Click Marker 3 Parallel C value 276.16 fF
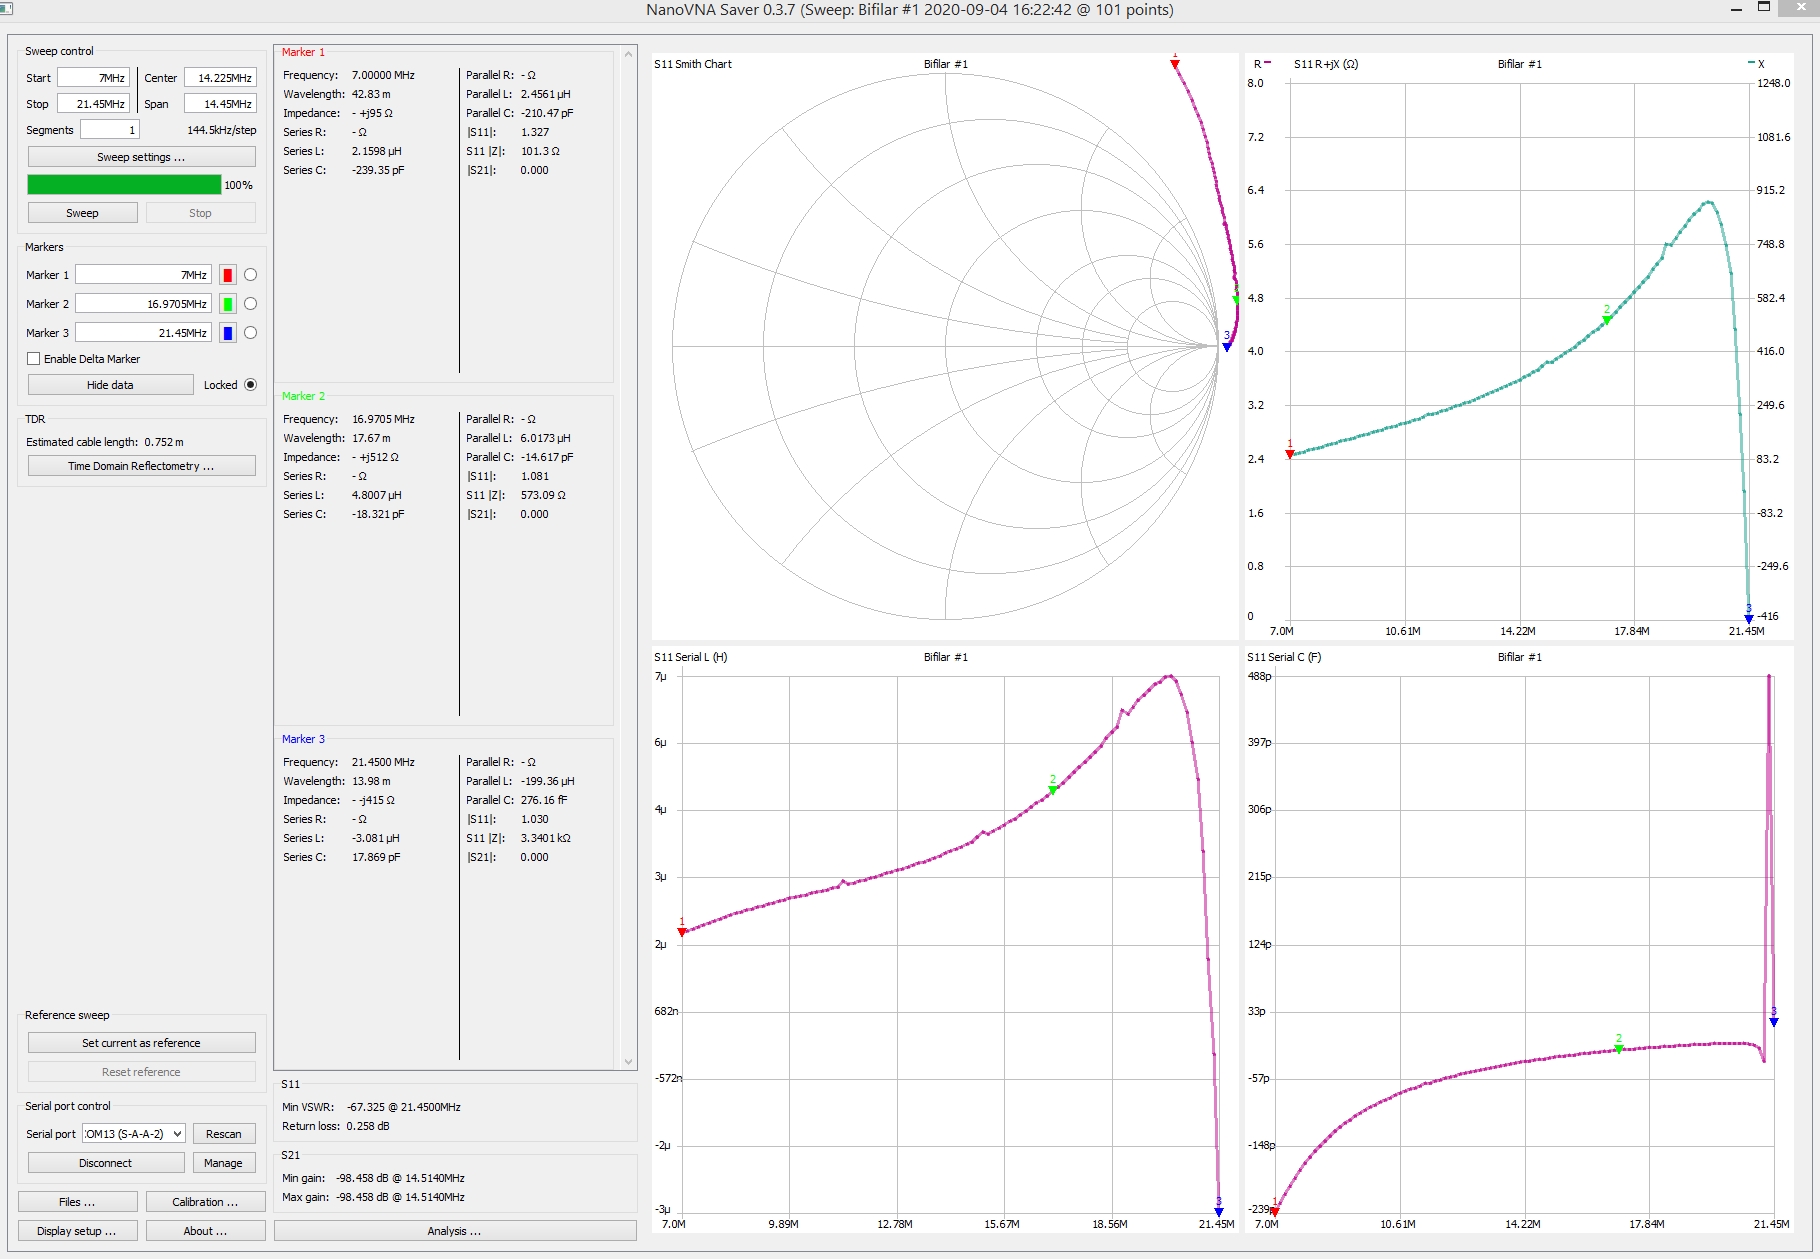 pos(544,800)
